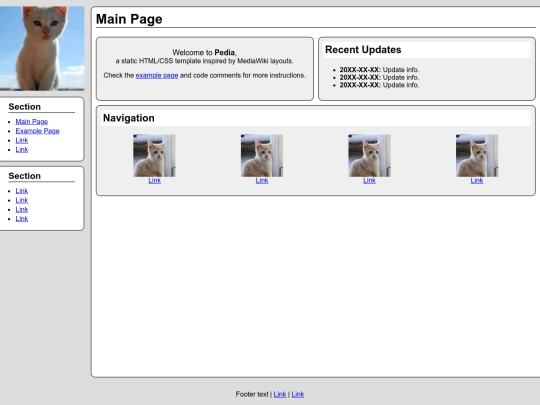
Task: Click the bold word 'Pedia' in welcome text
Action: [x=225, y=52]
